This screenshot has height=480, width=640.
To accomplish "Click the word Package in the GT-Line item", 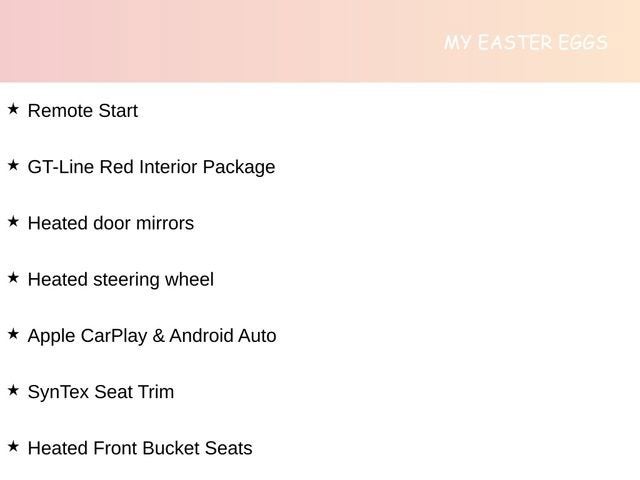I will (239, 167).
